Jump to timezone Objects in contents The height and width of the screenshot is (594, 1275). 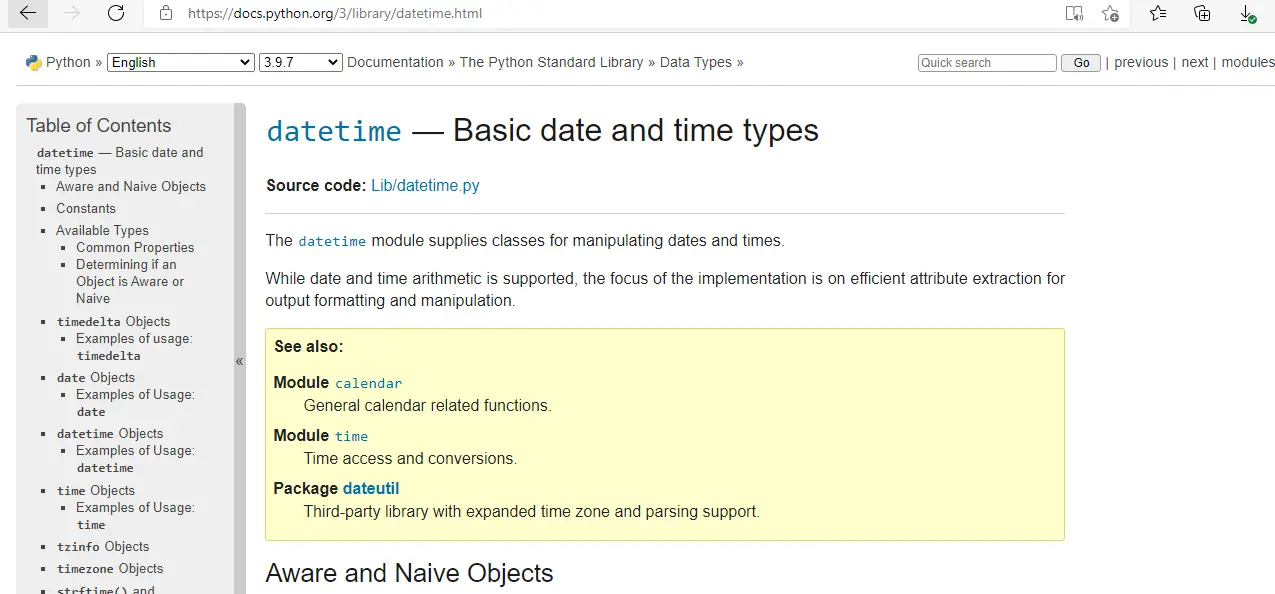[110, 568]
